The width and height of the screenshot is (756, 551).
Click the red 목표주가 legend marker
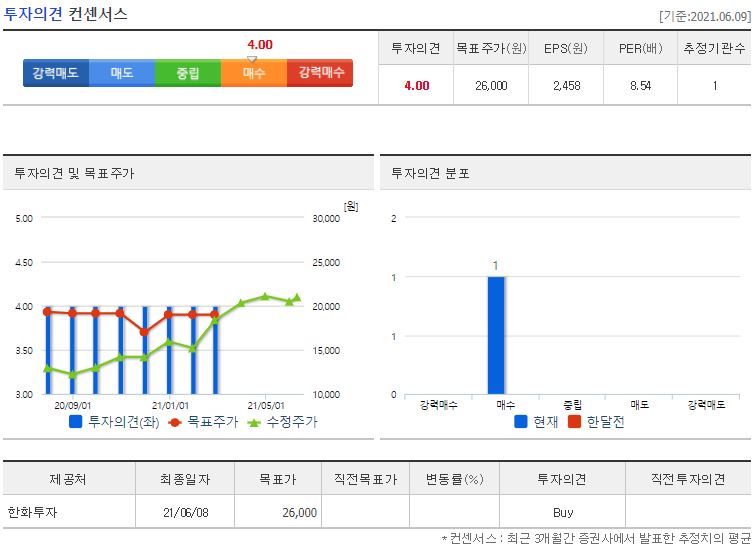tap(175, 423)
